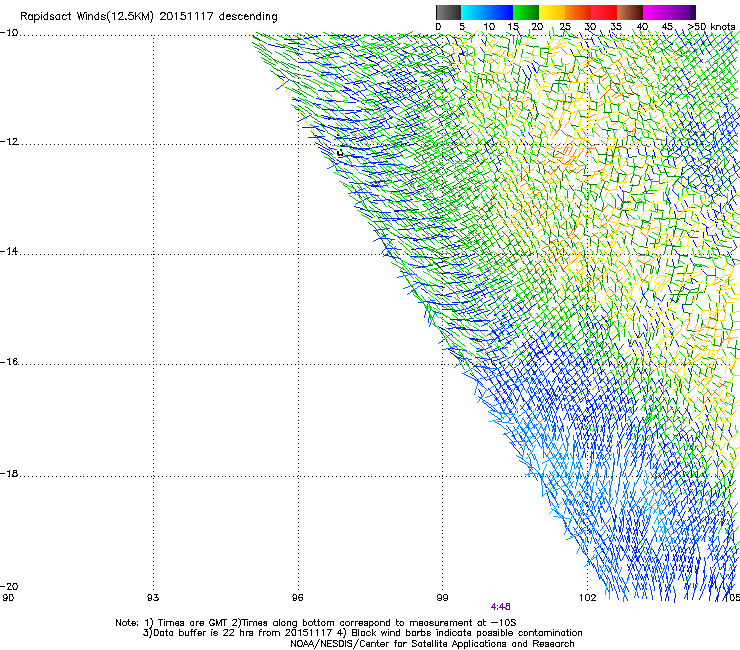This screenshot has height=650, width=740.
Task: Click the "25" legend scale label
Action: click(x=565, y=27)
